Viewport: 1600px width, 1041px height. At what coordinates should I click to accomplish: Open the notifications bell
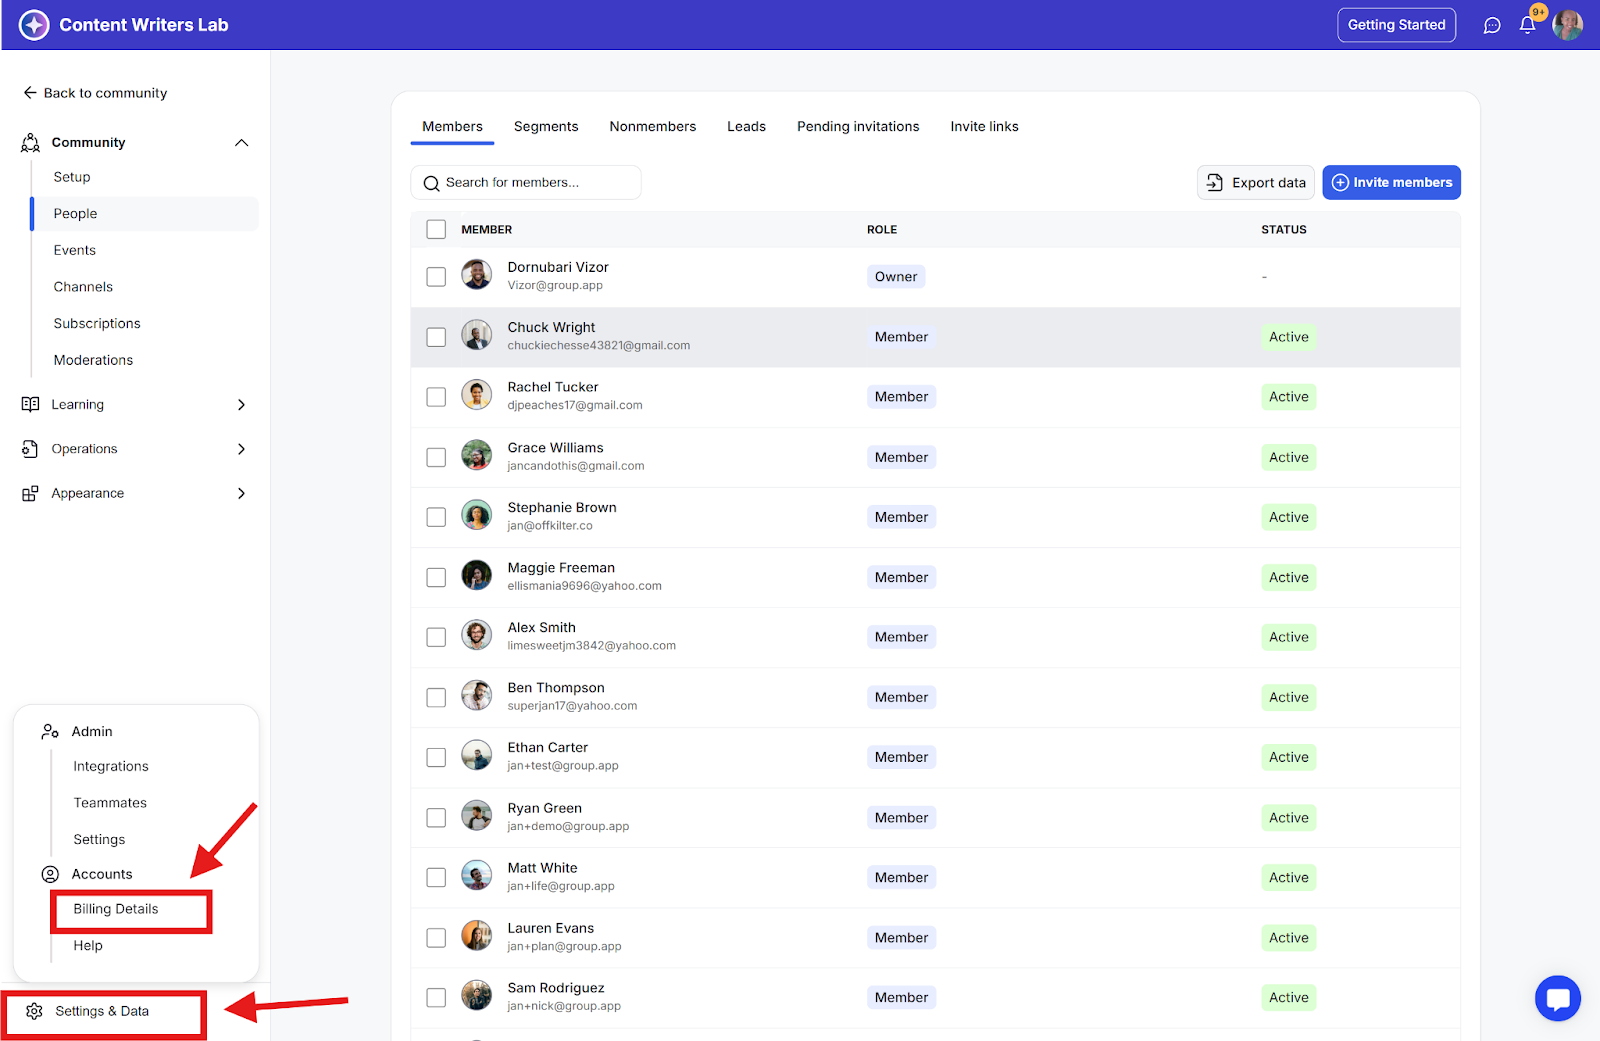[1527, 25]
